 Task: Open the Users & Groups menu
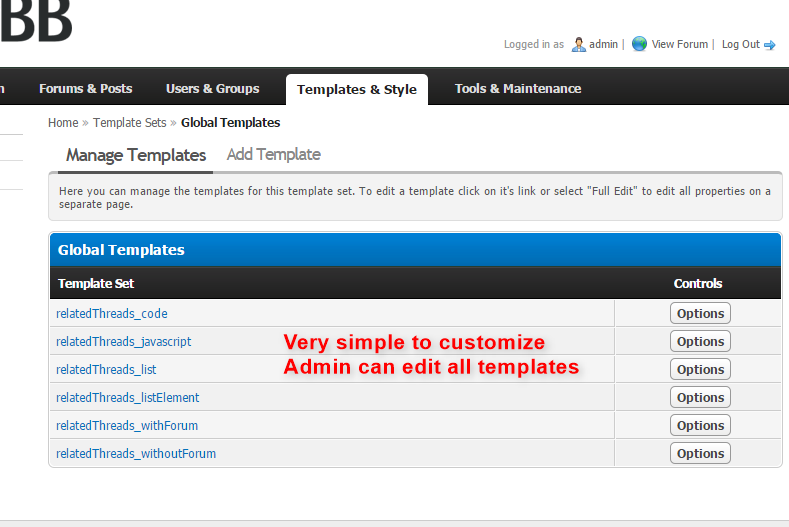212,89
